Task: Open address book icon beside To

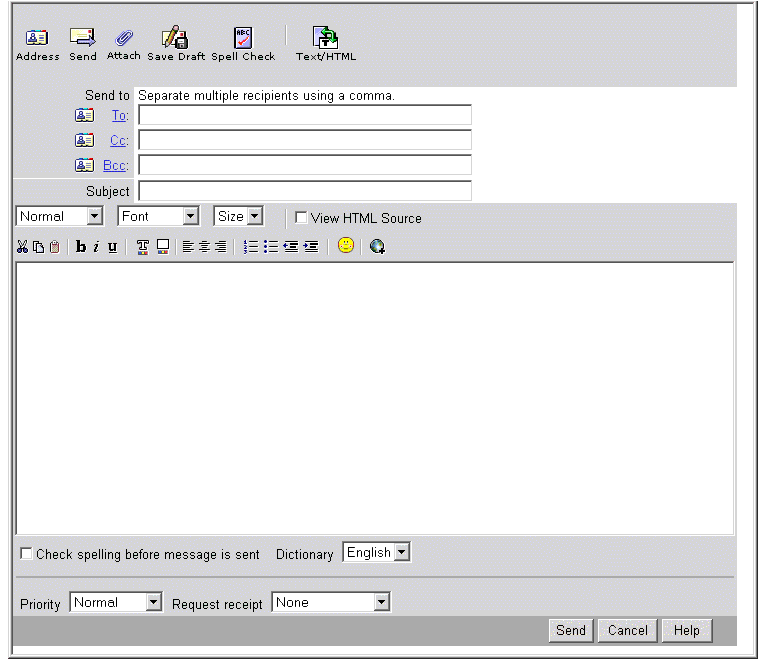Action: (x=84, y=115)
